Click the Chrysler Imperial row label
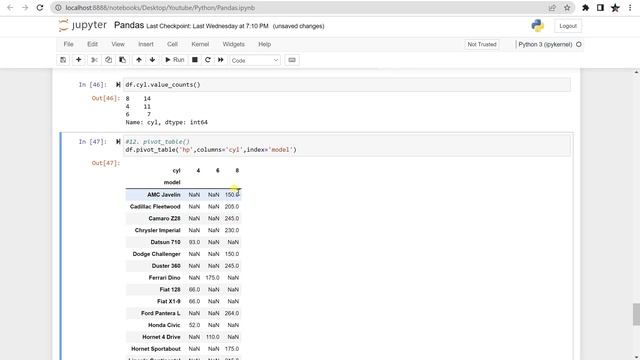The image size is (640, 360). (x=158, y=230)
